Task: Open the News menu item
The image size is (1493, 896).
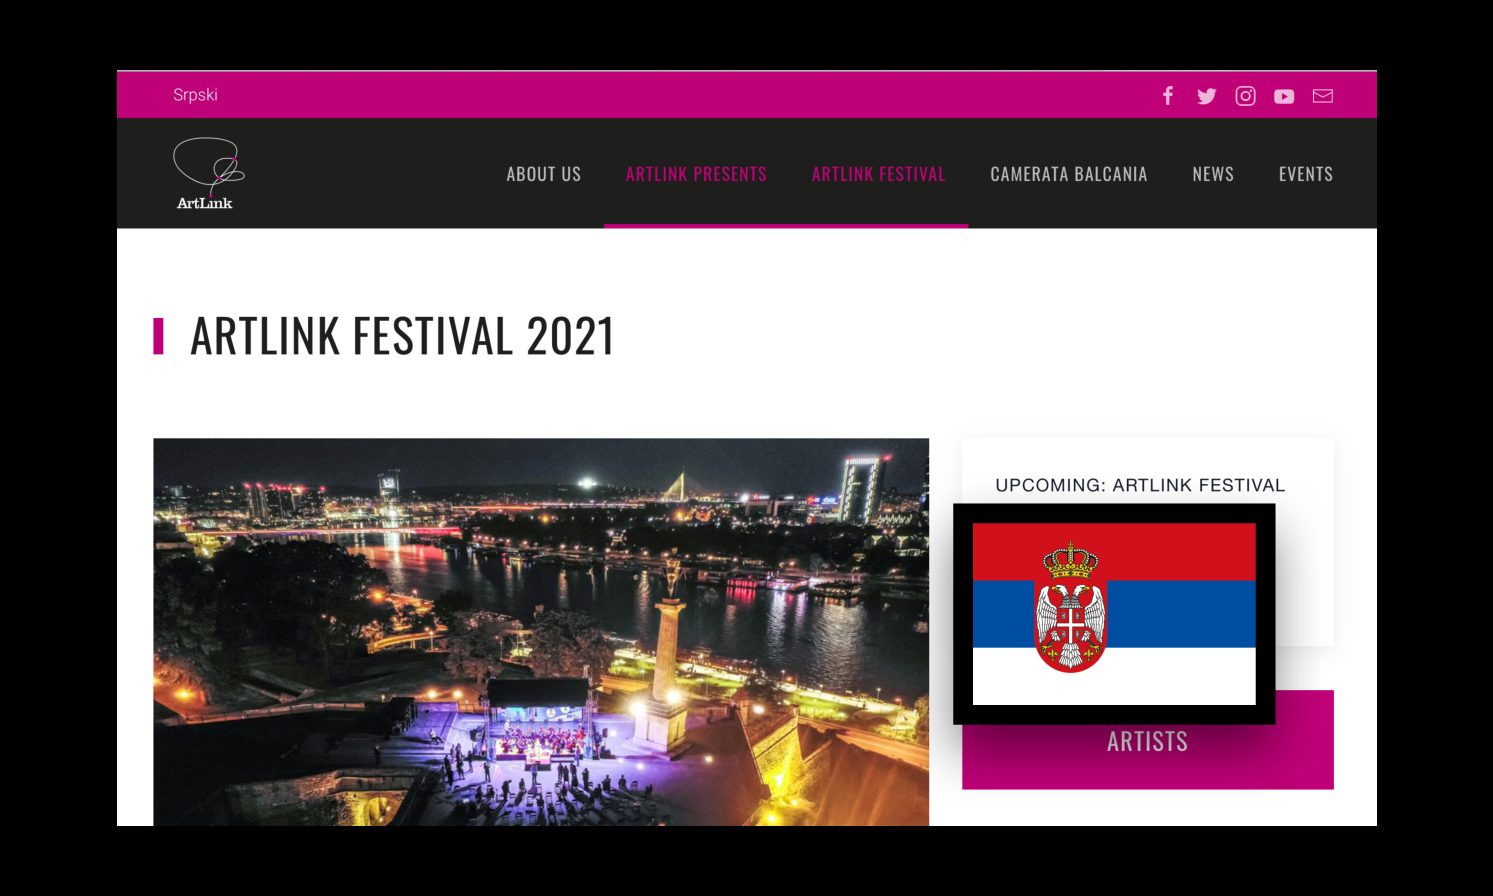Action: click(1213, 174)
